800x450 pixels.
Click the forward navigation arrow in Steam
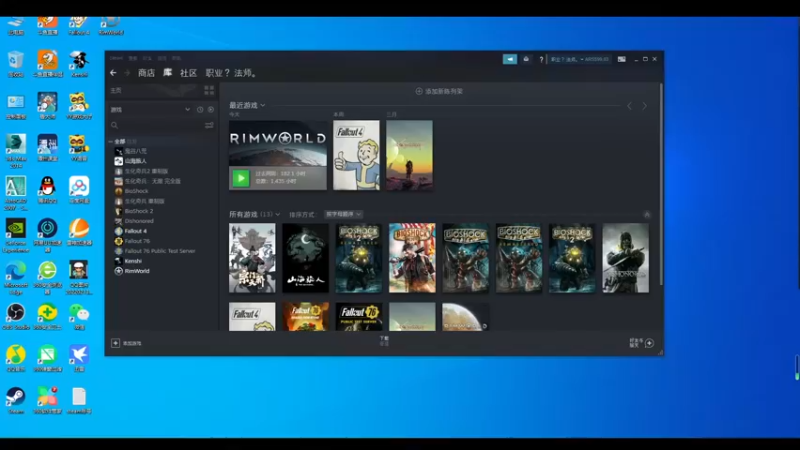[127, 73]
